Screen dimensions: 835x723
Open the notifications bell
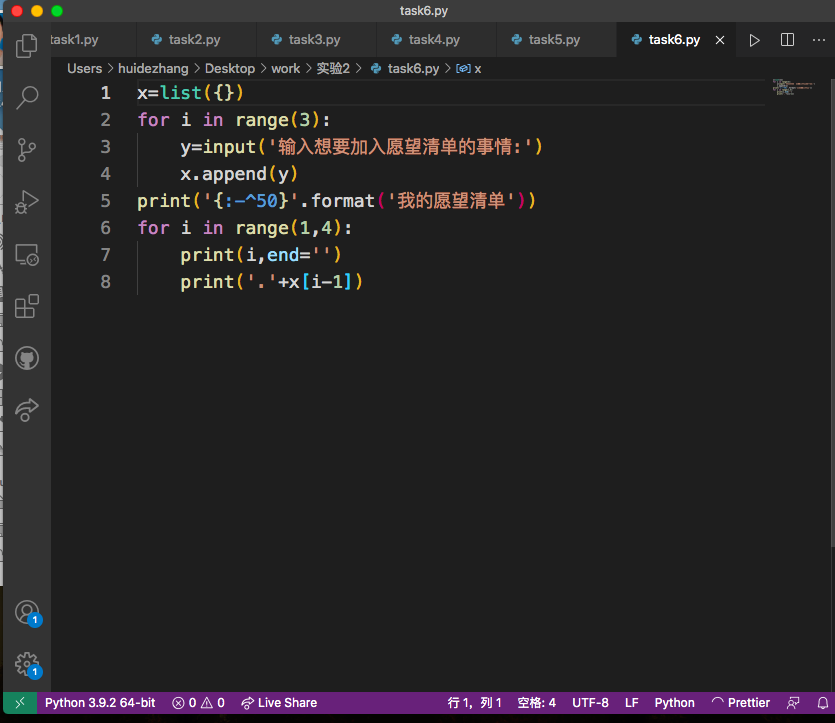tap(823, 703)
